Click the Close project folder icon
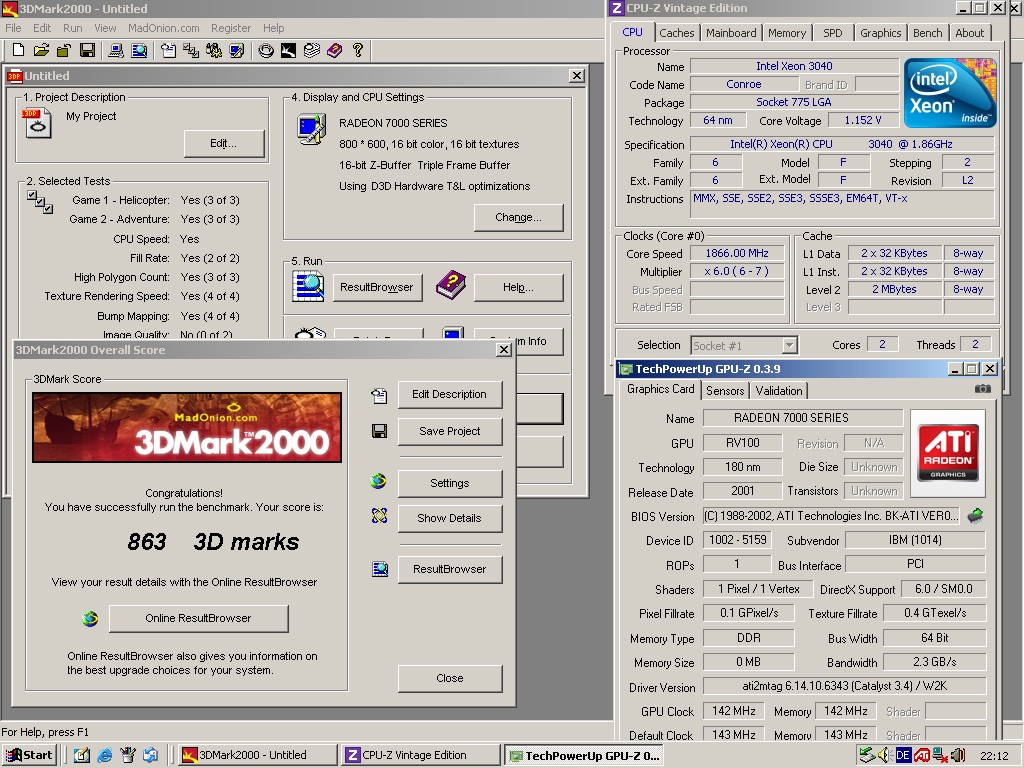Viewport: 1024px width, 768px height. 64,50
